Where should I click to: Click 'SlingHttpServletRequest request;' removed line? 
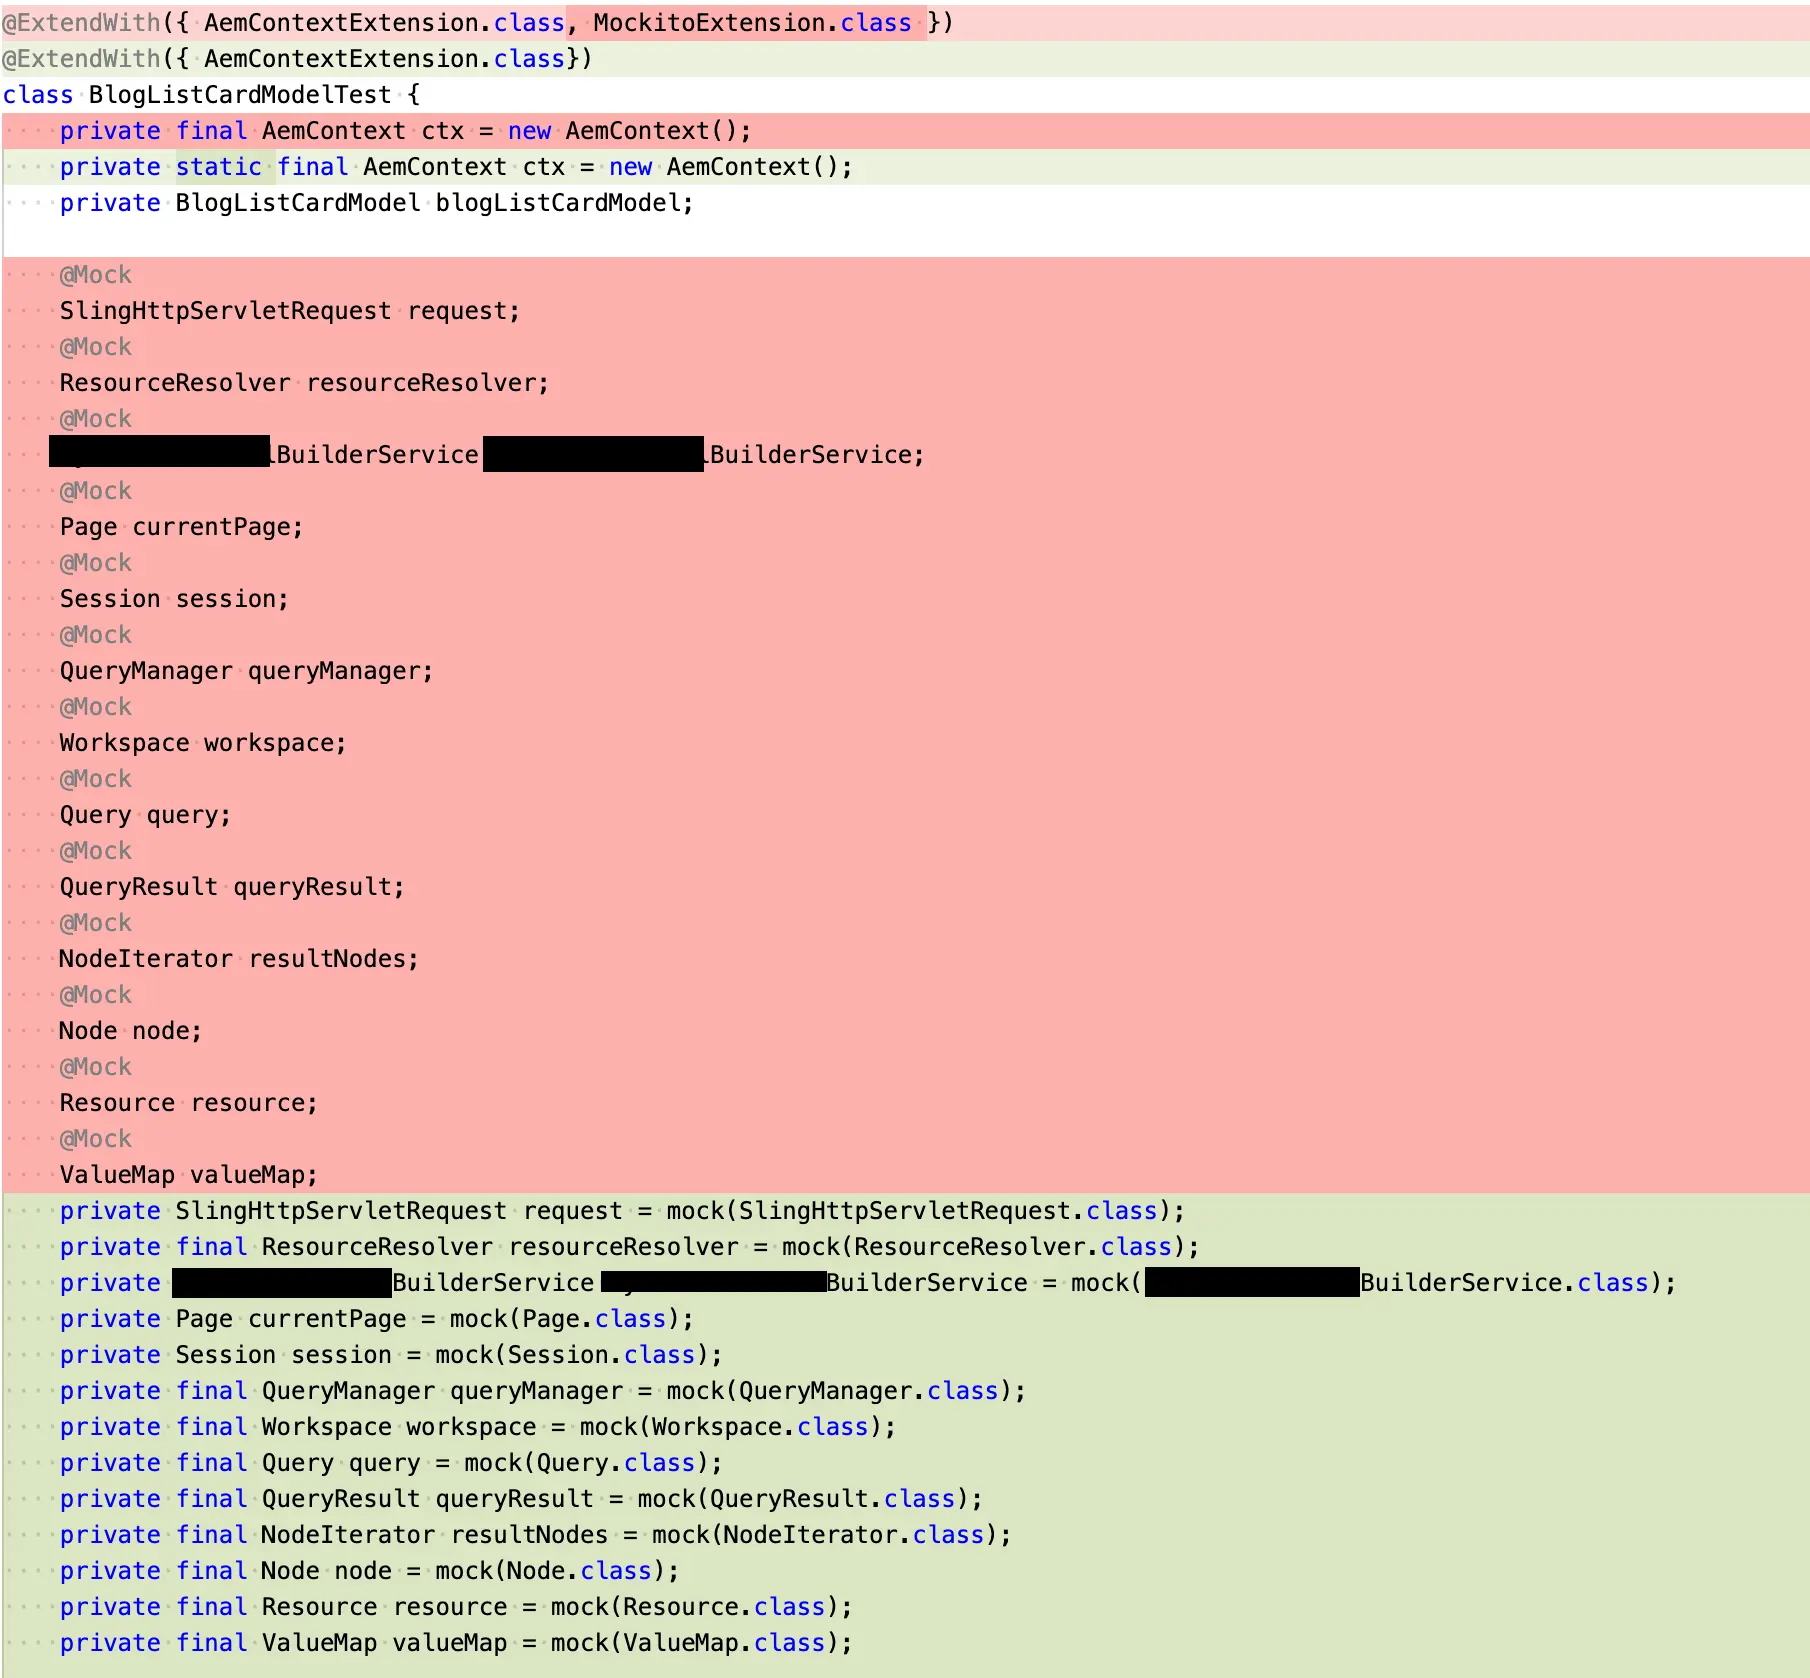905,310
